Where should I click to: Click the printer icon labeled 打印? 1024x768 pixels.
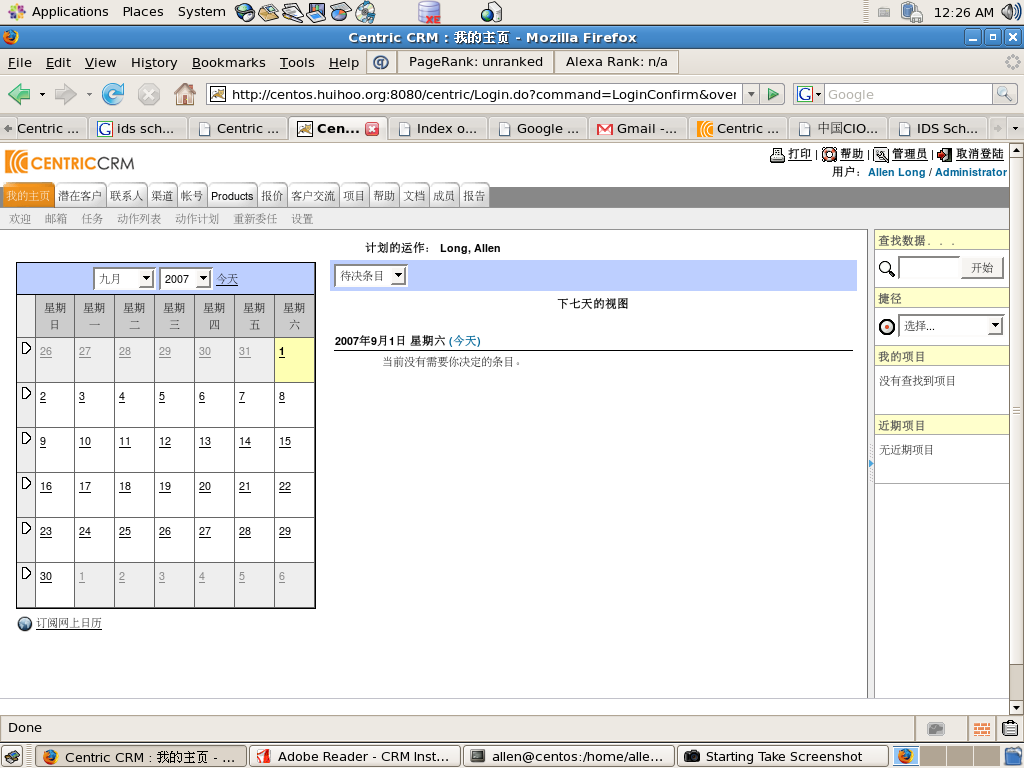point(777,155)
